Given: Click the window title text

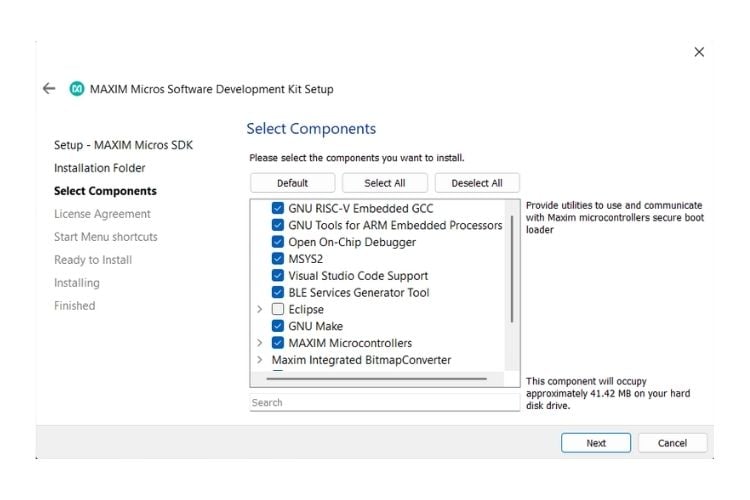Looking at the screenshot, I should click(212, 89).
